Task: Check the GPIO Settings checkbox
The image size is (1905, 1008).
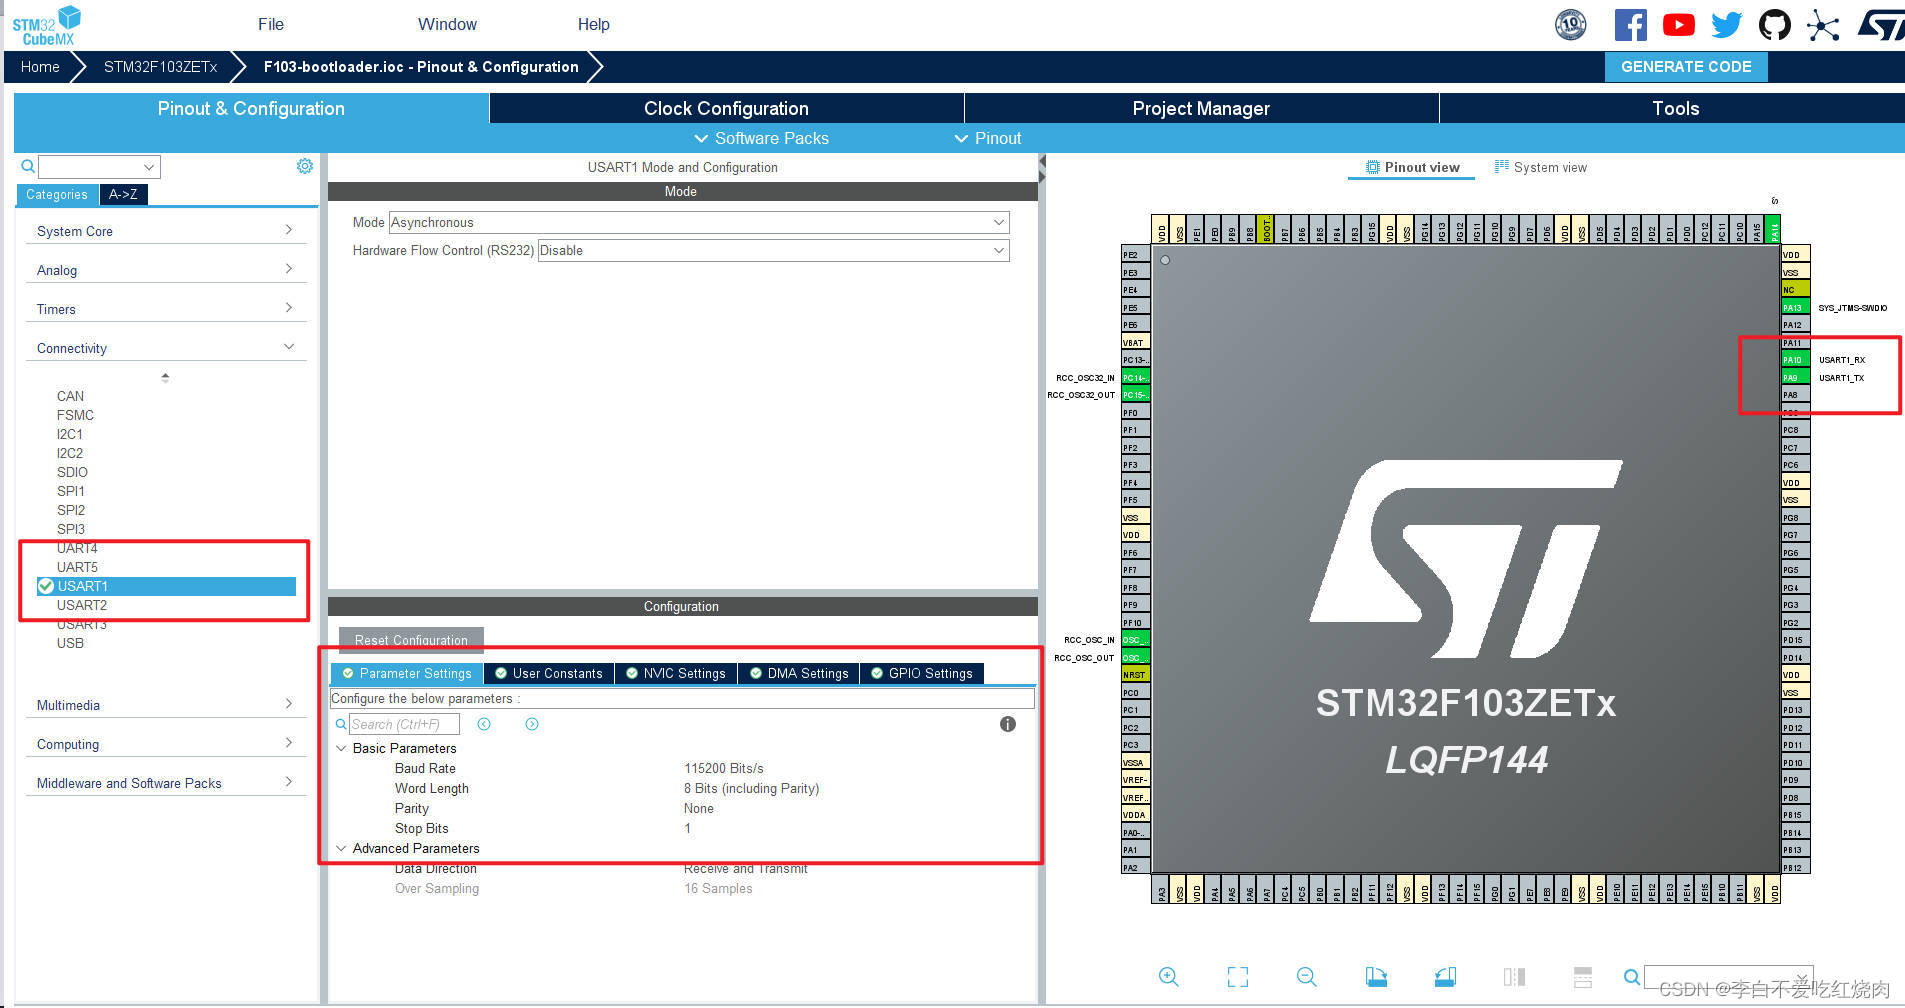Action: [x=877, y=673]
